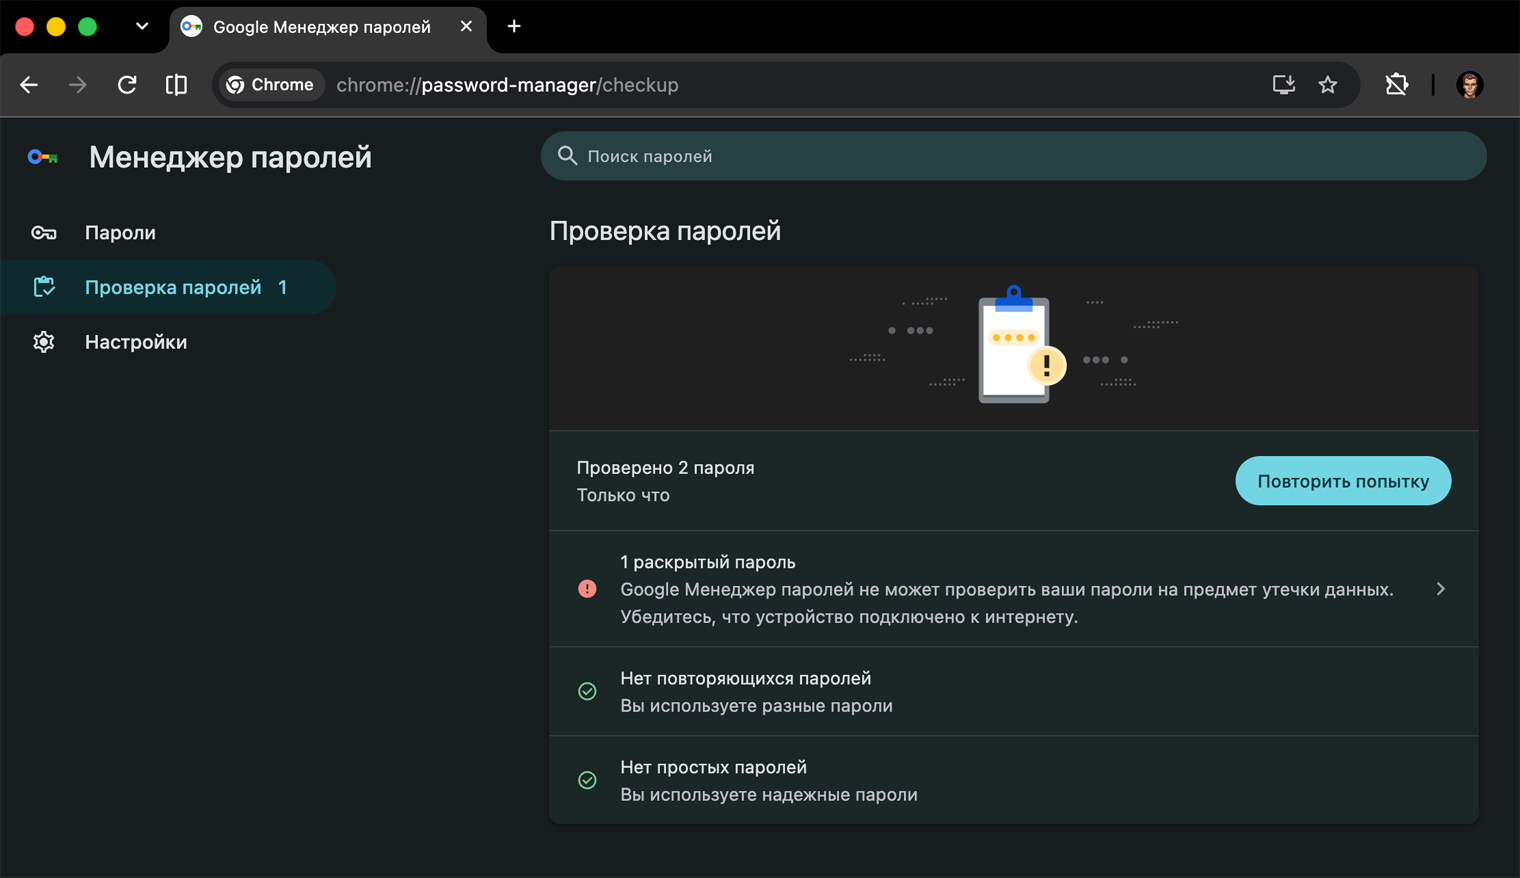Click the Проверка паролей page heading
Viewport: 1520px width, 878px height.
pos(665,231)
